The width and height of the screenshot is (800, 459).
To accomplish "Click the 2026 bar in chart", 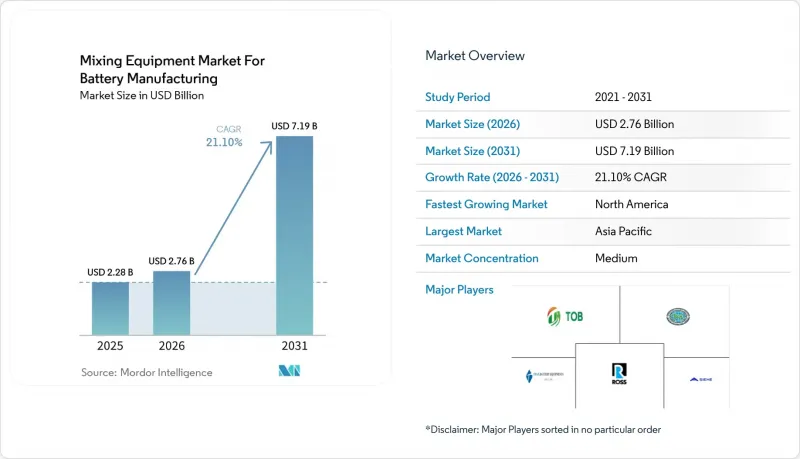I will (171, 303).
